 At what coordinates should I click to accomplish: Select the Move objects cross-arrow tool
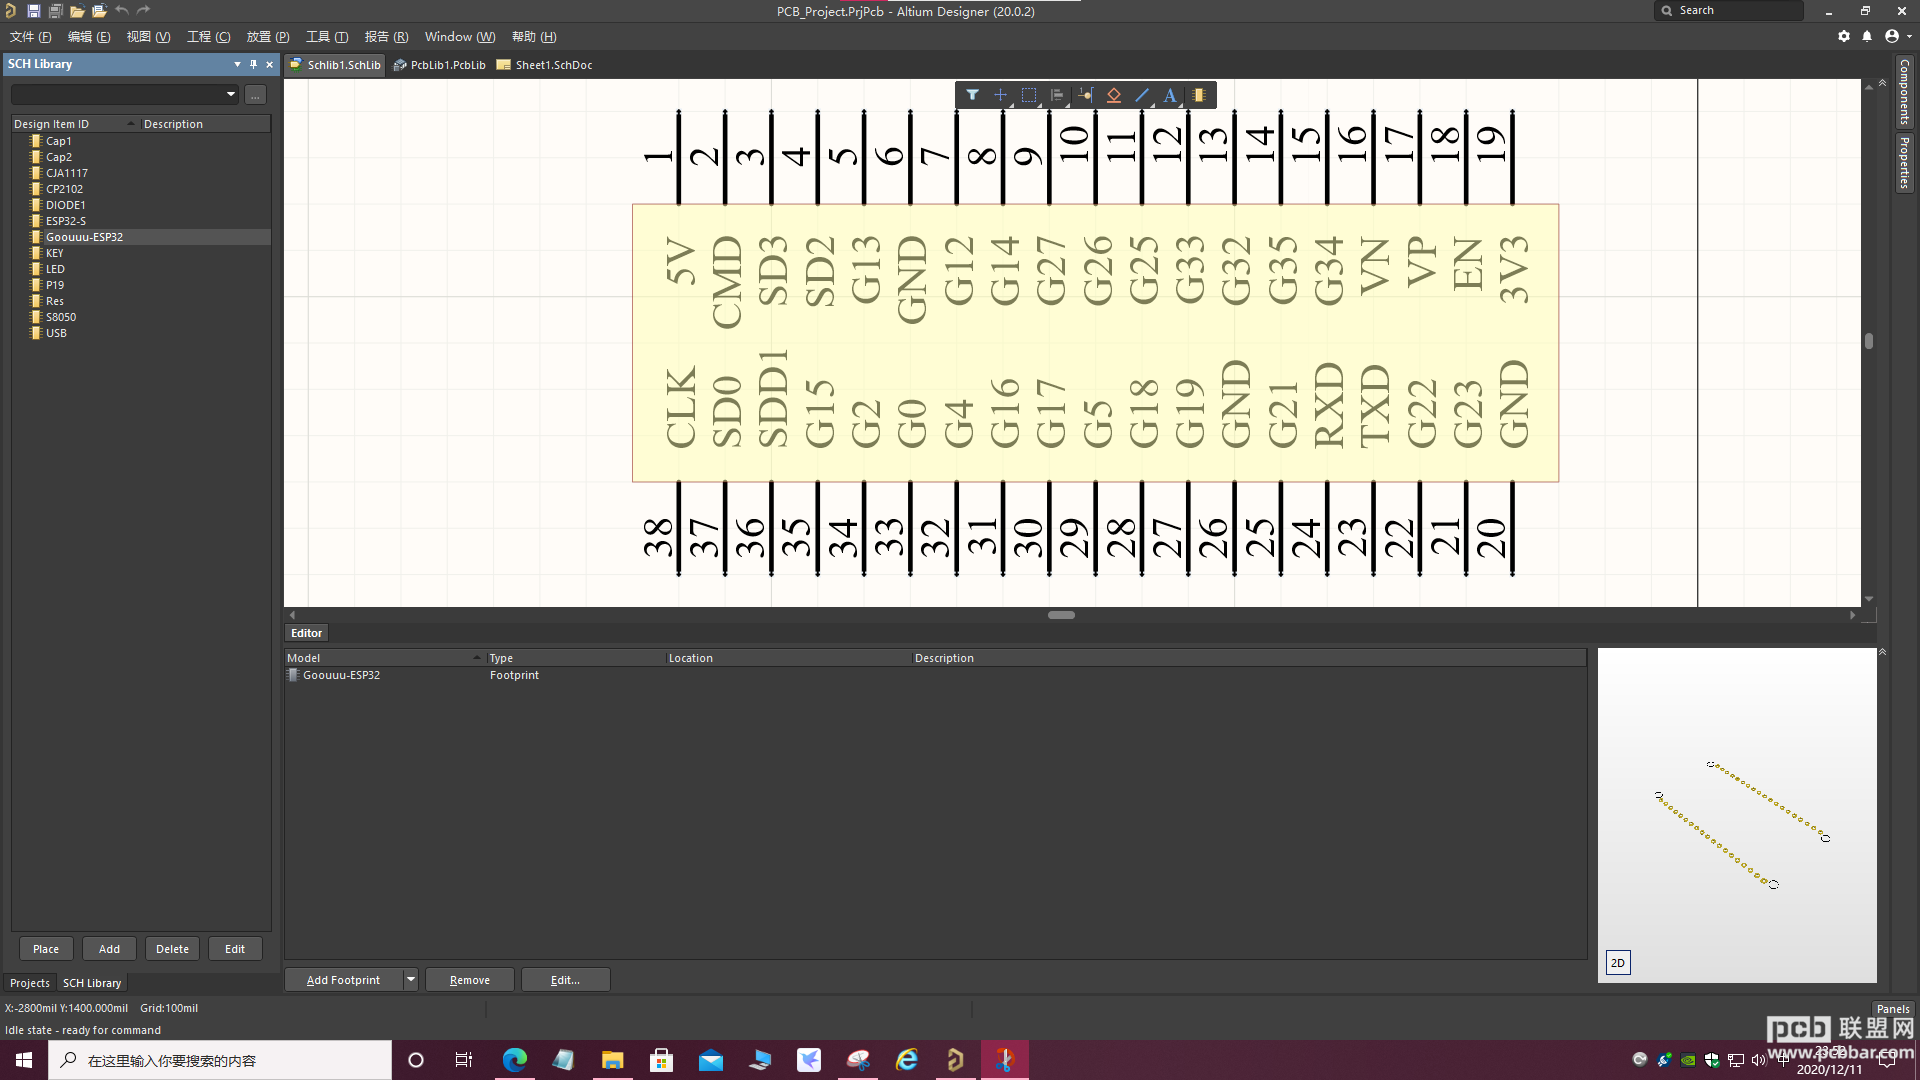pos(1000,95)
